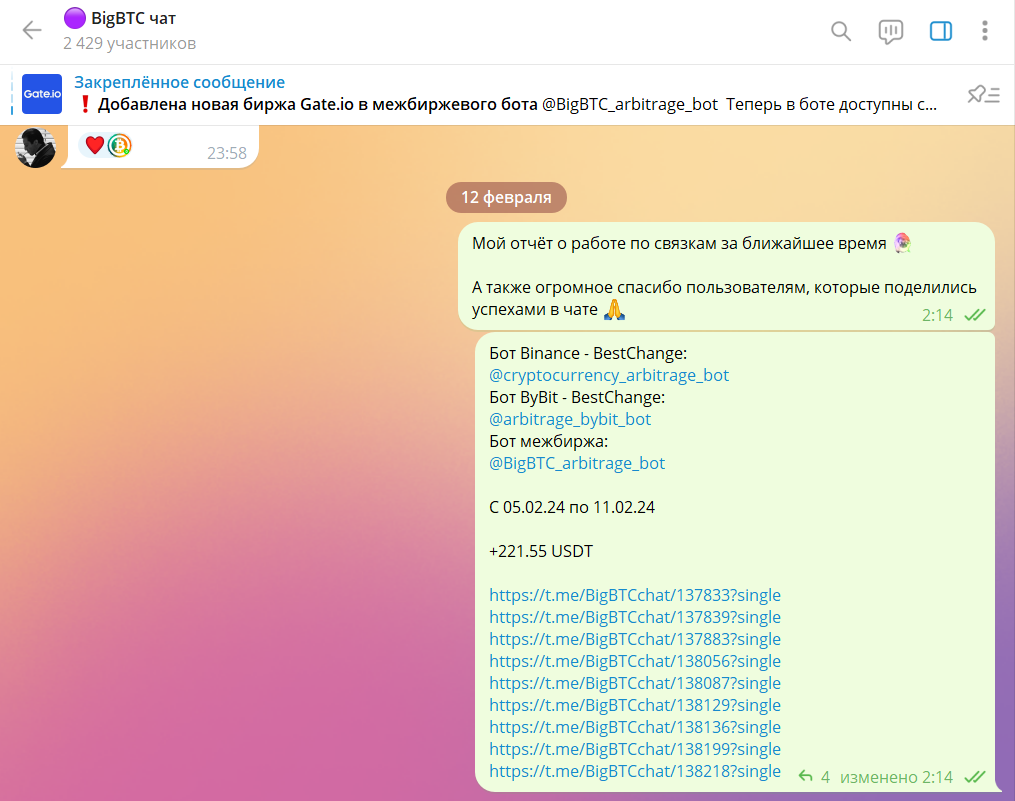Toggle the right sidebar panel icon
The height and width of the screenshot is (801, 1015).
[941, 31]
